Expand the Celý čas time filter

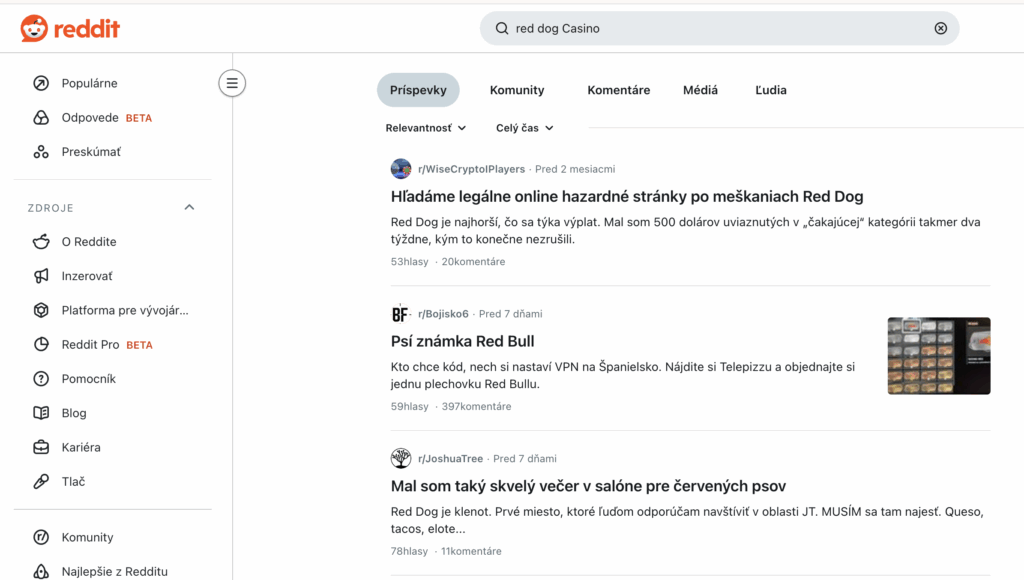click(524, 128)
